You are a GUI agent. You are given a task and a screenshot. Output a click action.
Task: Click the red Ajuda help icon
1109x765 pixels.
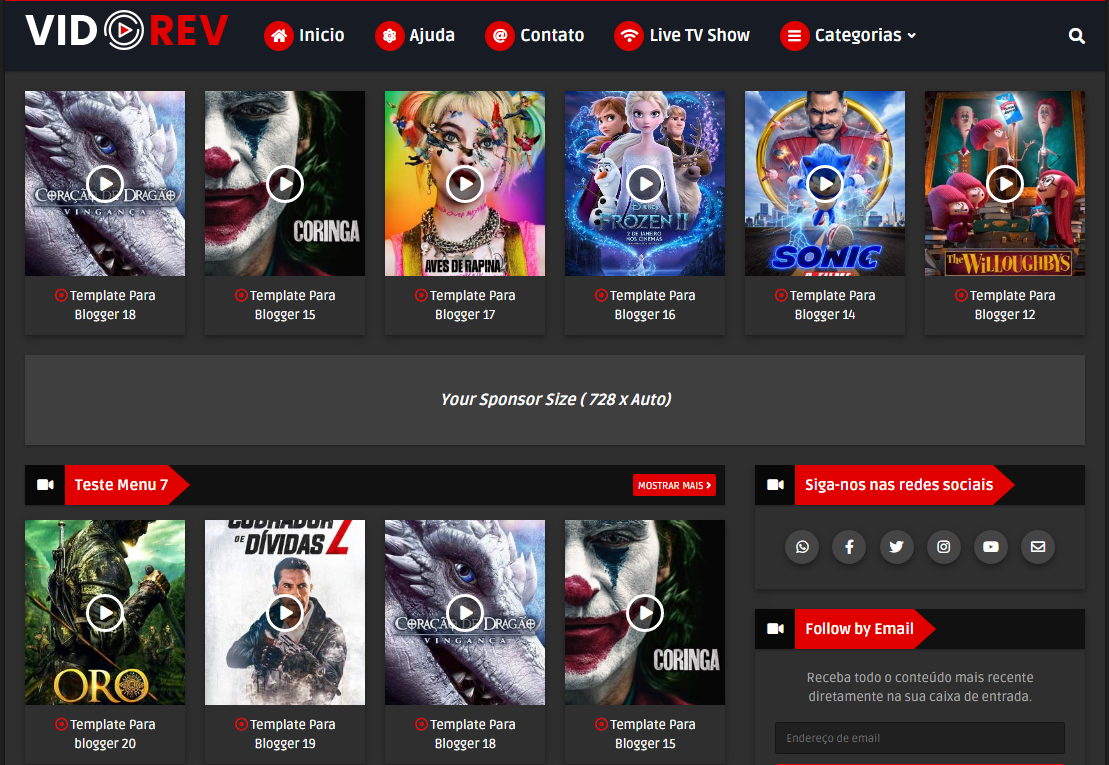pyautogui.click(x=389, y=35)
